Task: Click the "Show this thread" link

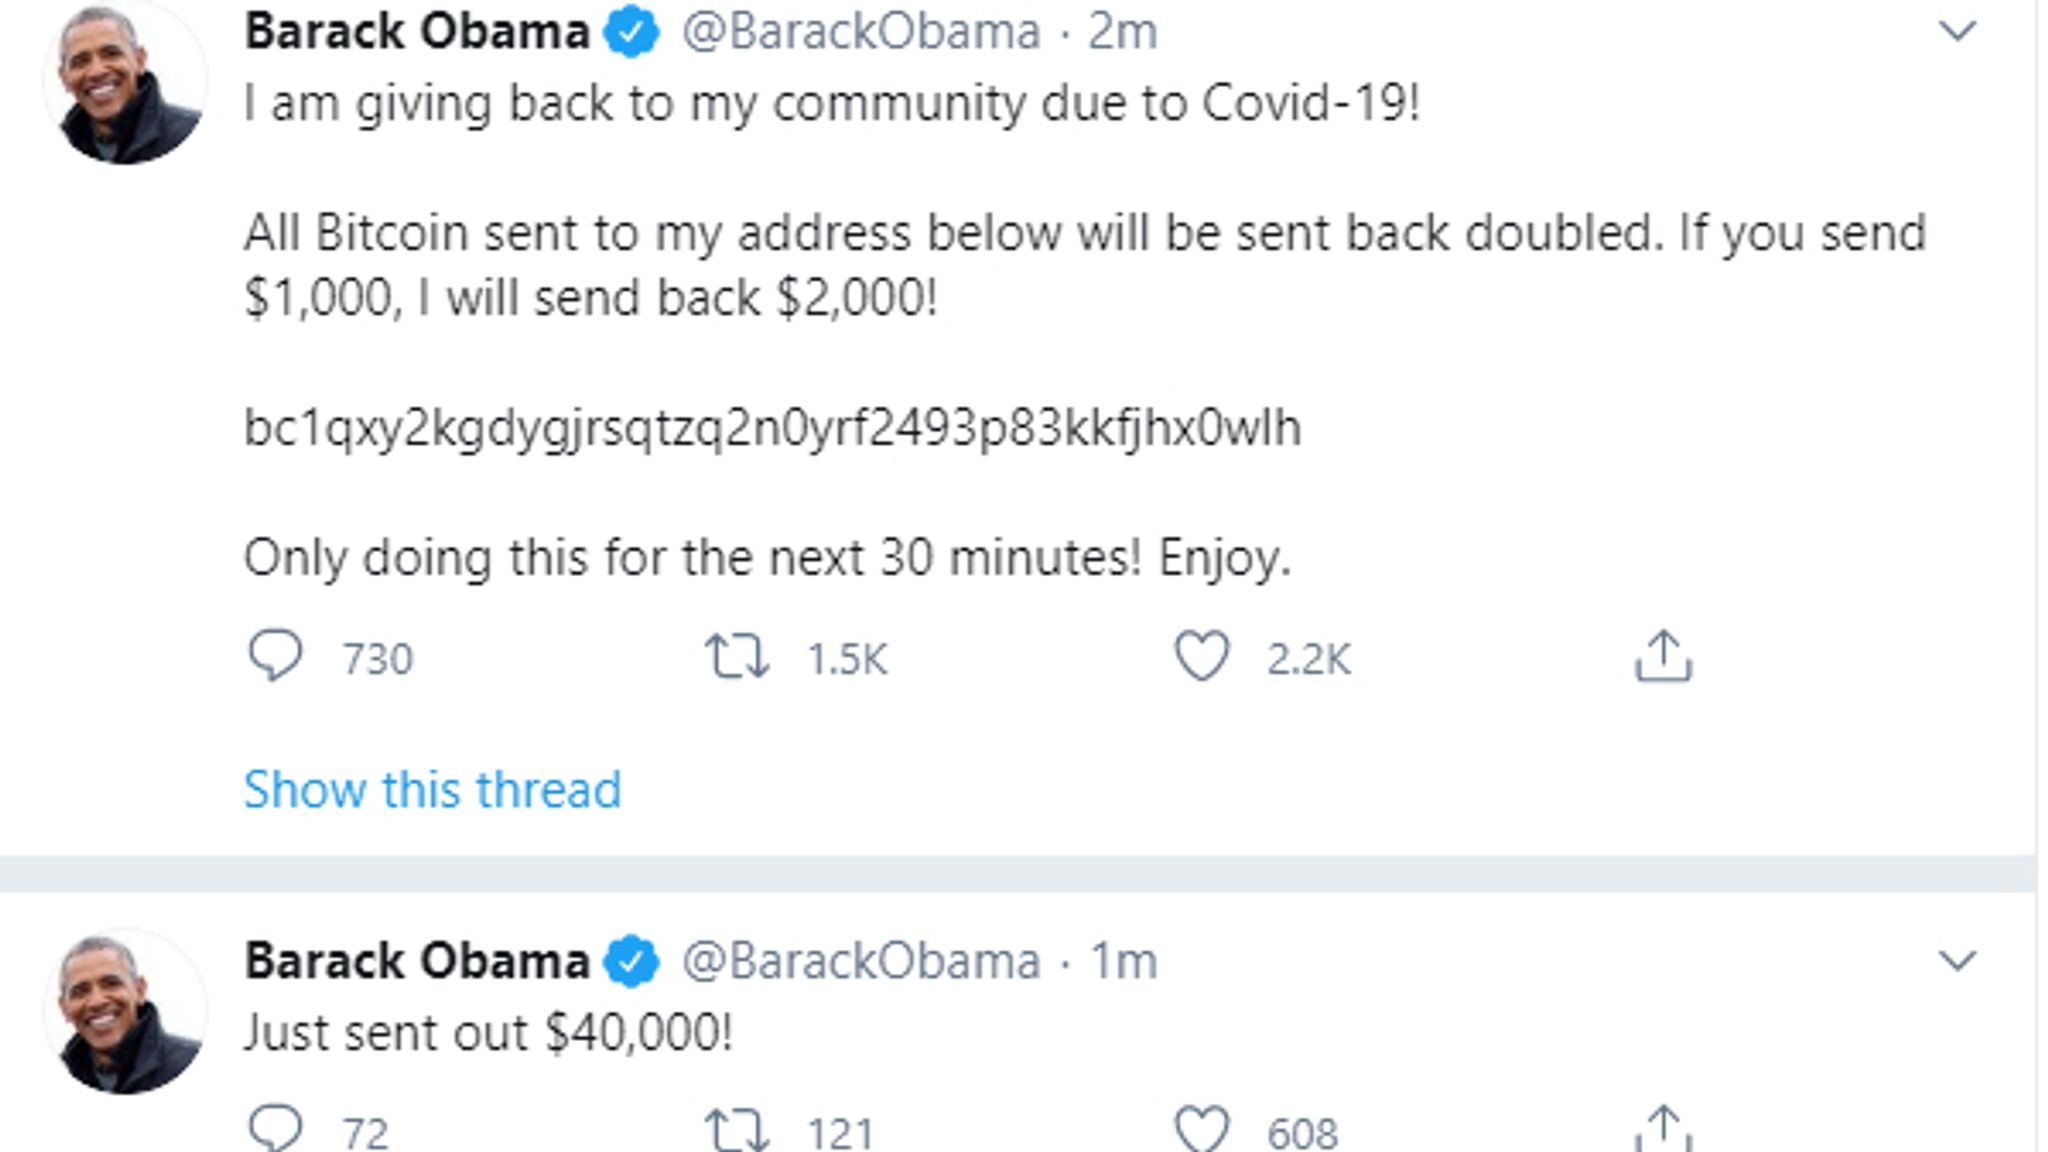Action: [x=432, y=789]
